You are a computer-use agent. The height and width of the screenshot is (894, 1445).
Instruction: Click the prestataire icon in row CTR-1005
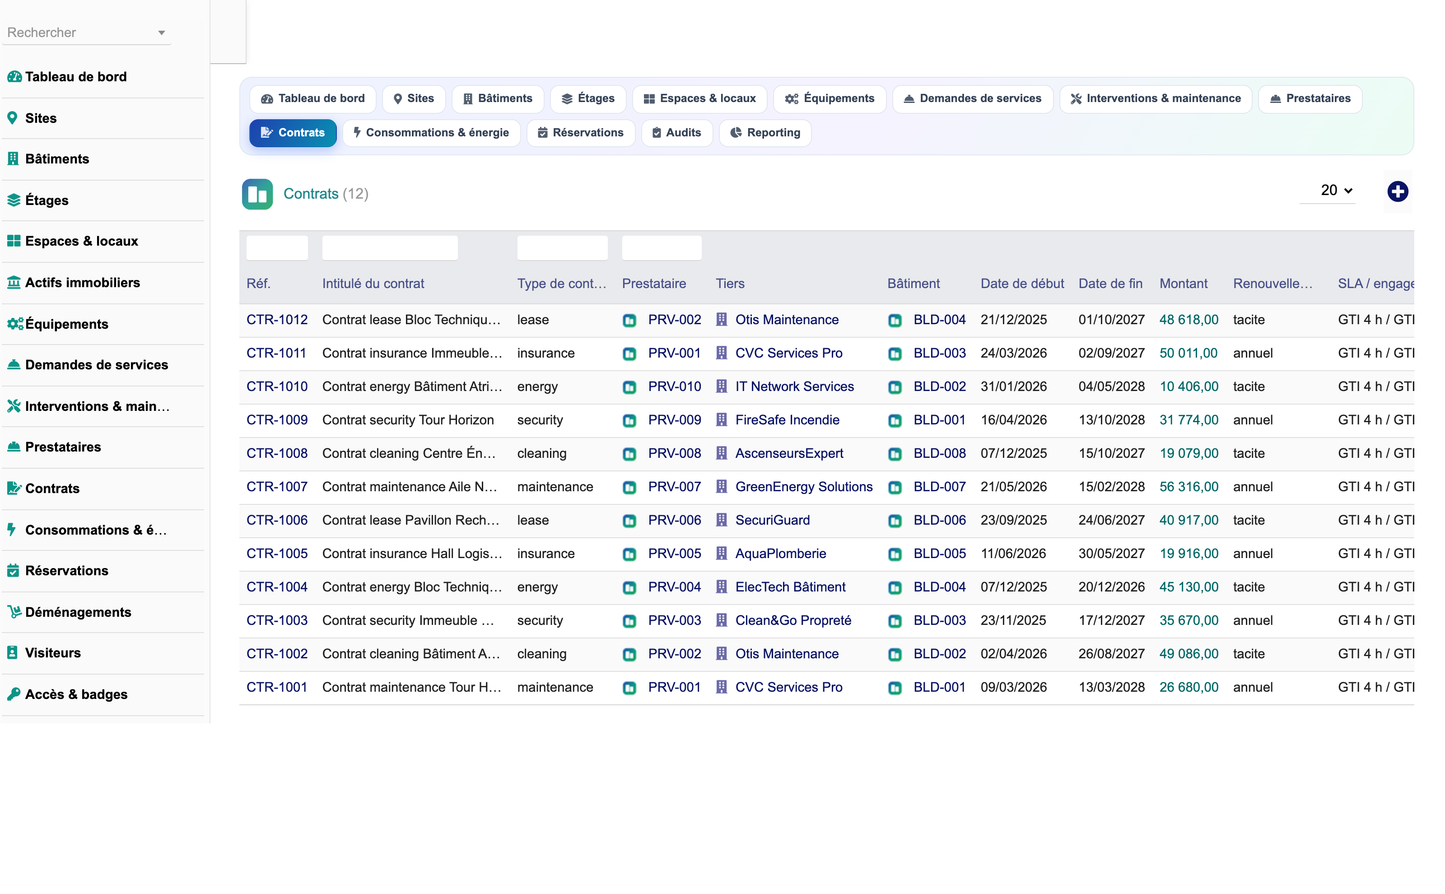point(629,555)
